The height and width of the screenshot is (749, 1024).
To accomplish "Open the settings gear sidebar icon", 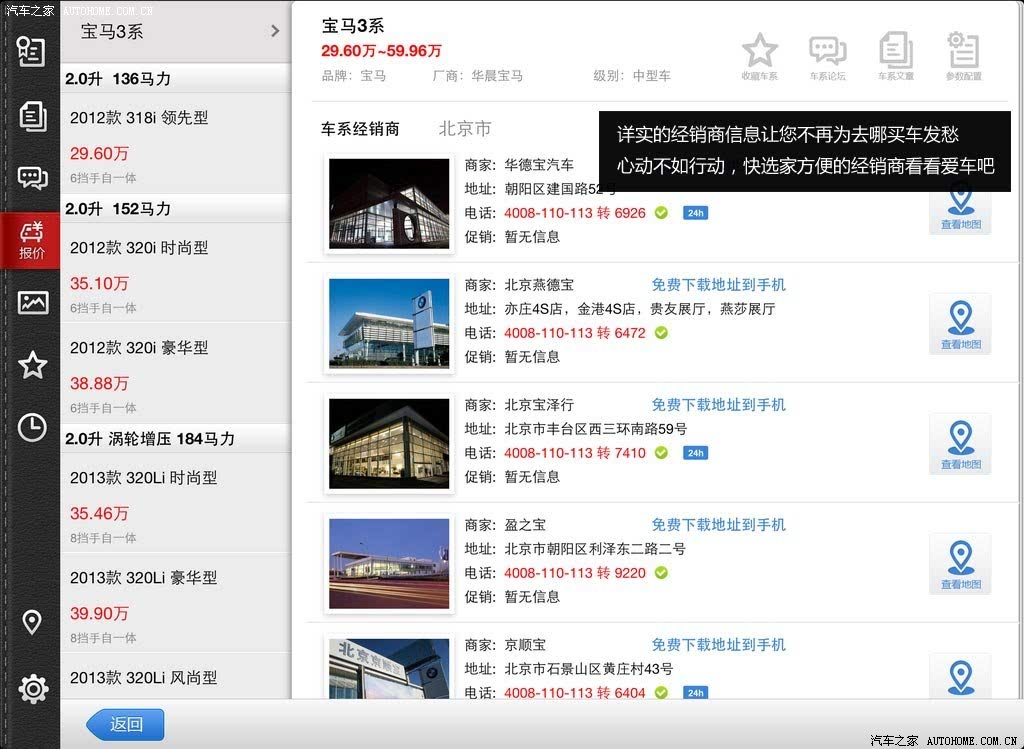I will [x=33, y=688].
